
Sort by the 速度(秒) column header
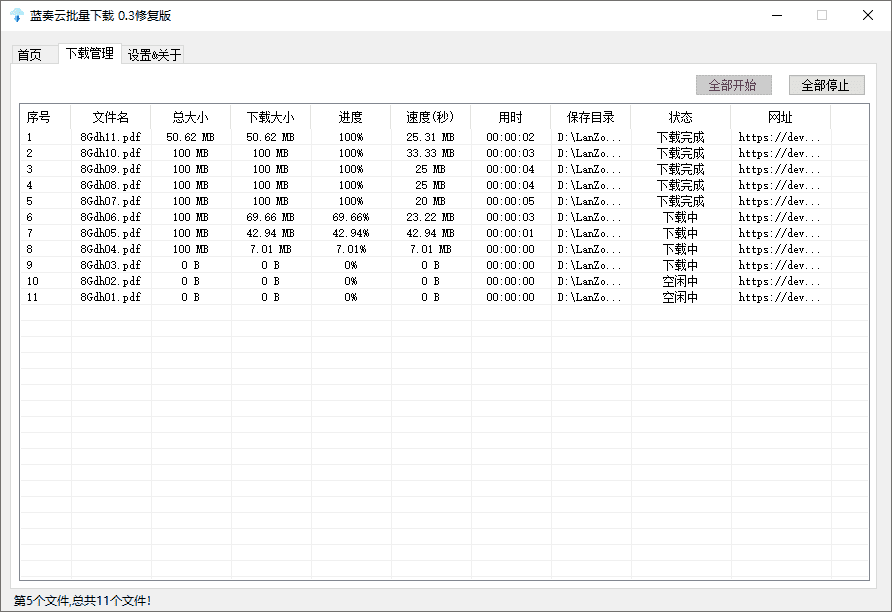coord(430,117)
